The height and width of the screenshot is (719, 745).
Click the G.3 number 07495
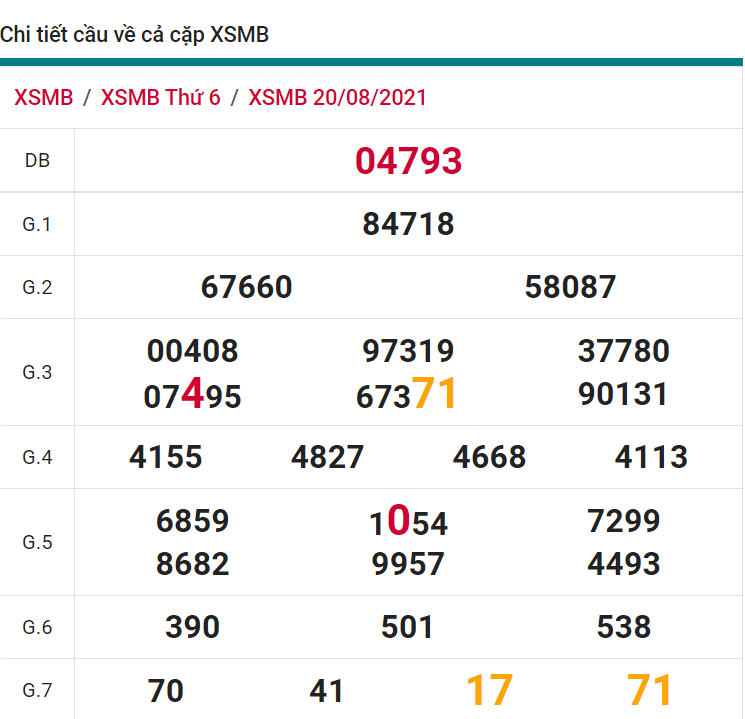pos(193,396)
